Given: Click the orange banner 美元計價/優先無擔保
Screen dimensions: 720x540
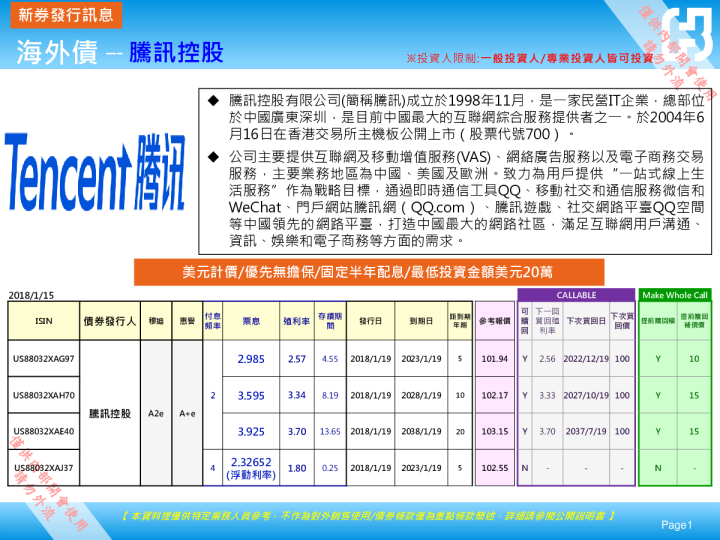Looking at the screenshot, I should (x=369, y=272).
